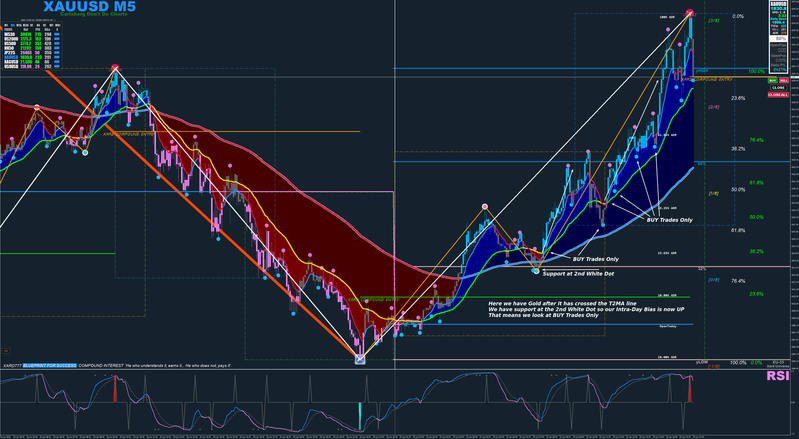Screen dimensions: 799x439
Task: Click the cyan spike in the RSI subwindow
Action: (360, 416)
